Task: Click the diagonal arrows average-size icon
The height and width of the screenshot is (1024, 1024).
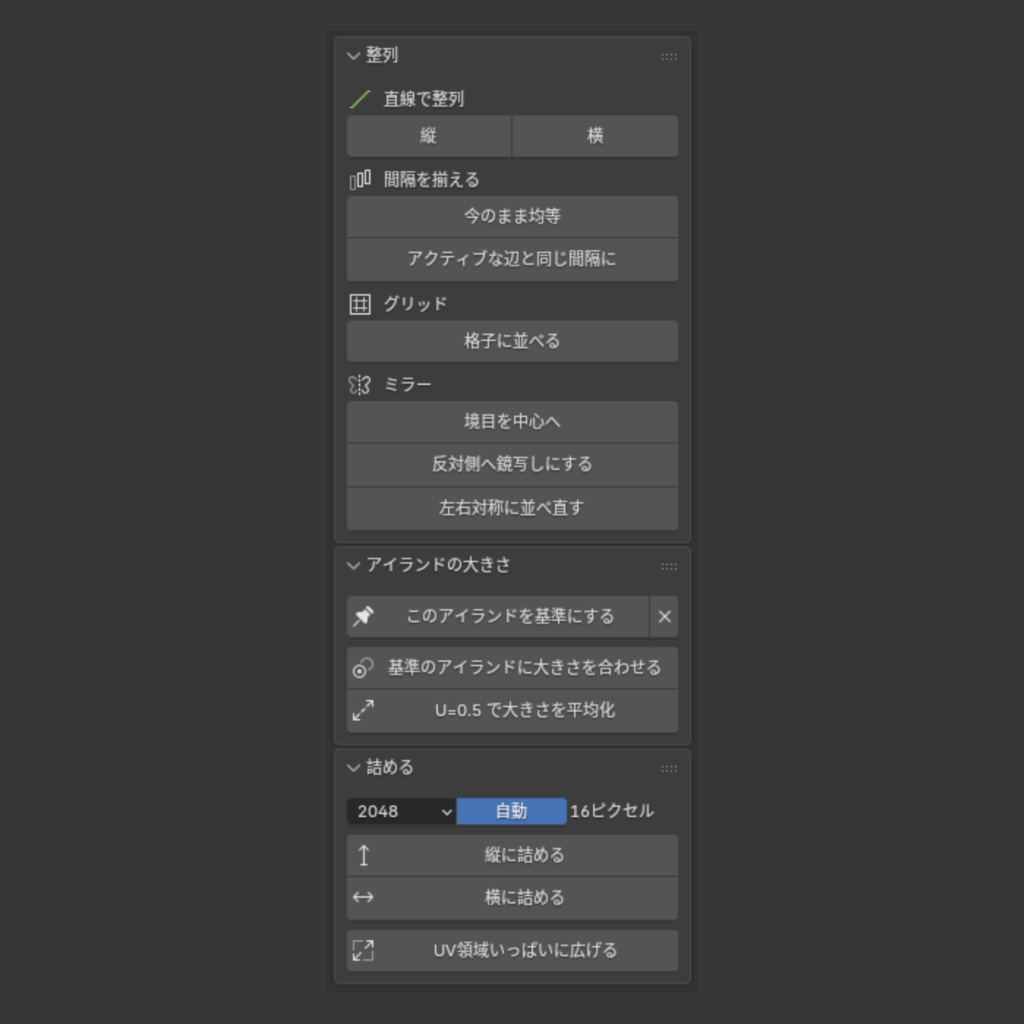Action: 363,711
